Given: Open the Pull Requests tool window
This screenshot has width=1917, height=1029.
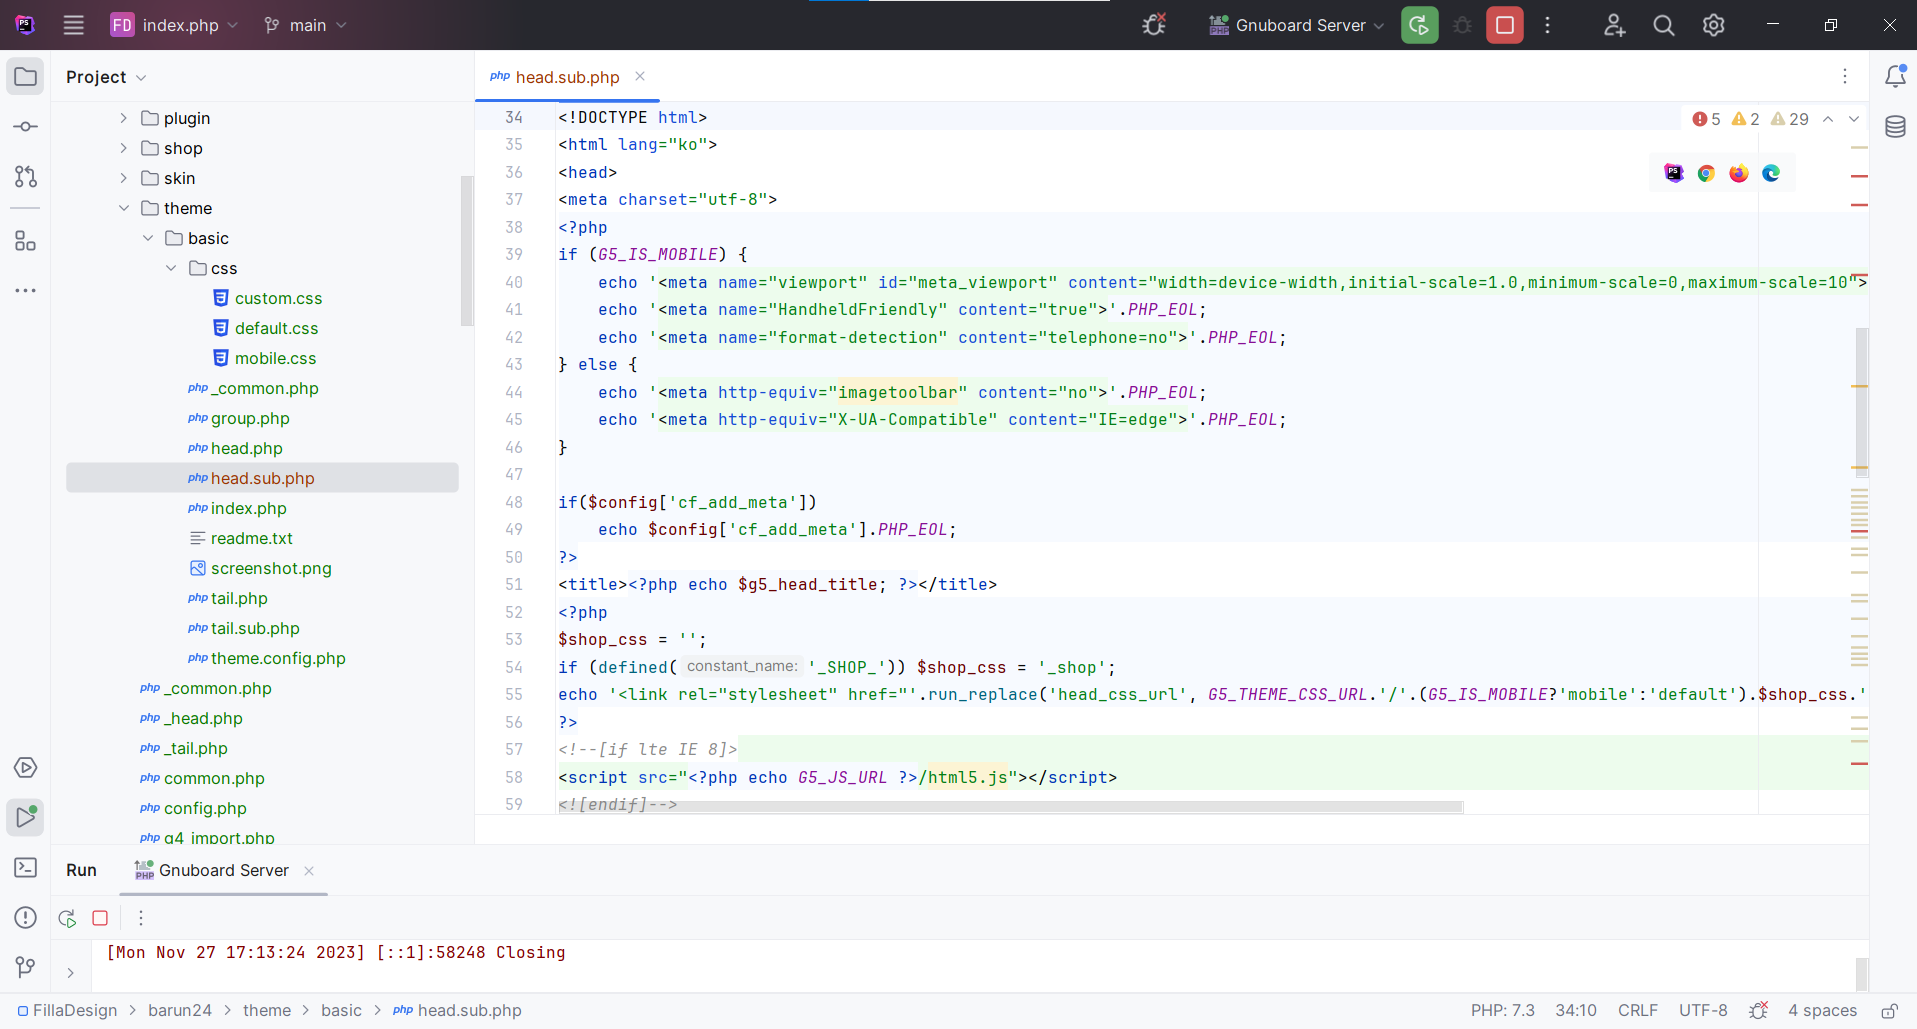Looking at the screenshot, I should tap(26, 177).
